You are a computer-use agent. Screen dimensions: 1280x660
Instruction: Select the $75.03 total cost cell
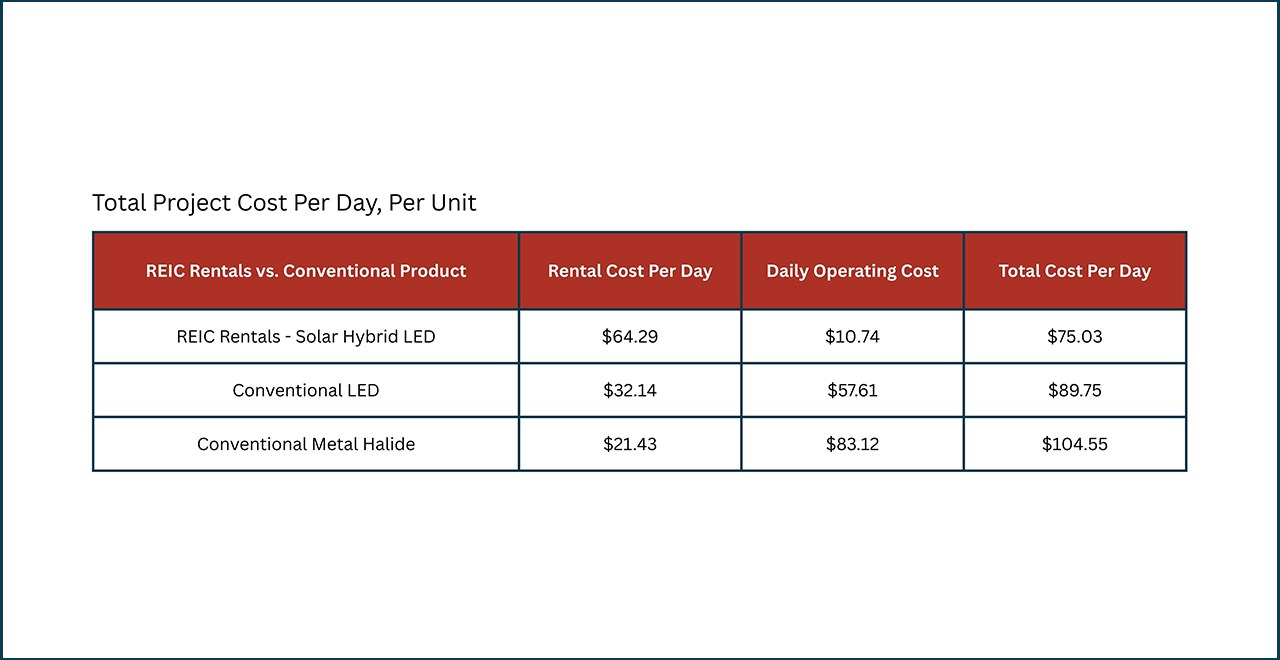(x=1074, y=337)
